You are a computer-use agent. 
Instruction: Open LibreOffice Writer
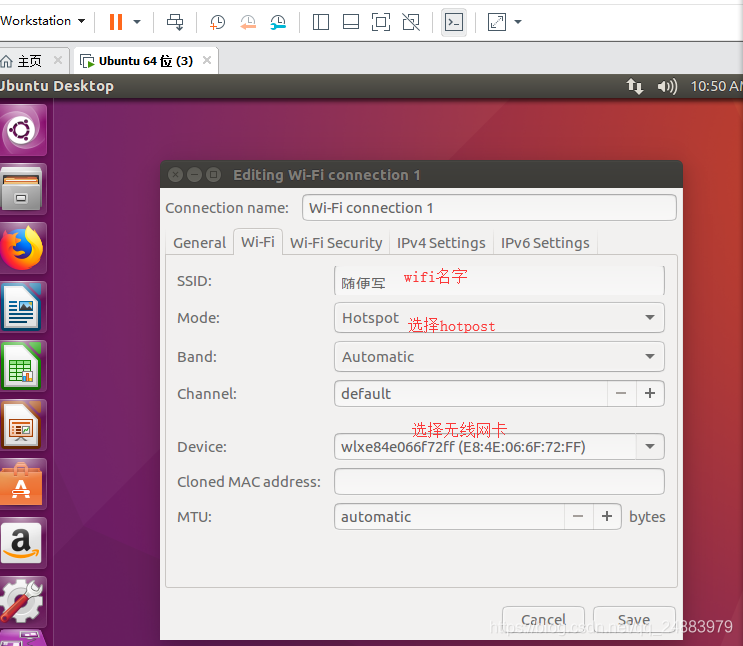22,307
